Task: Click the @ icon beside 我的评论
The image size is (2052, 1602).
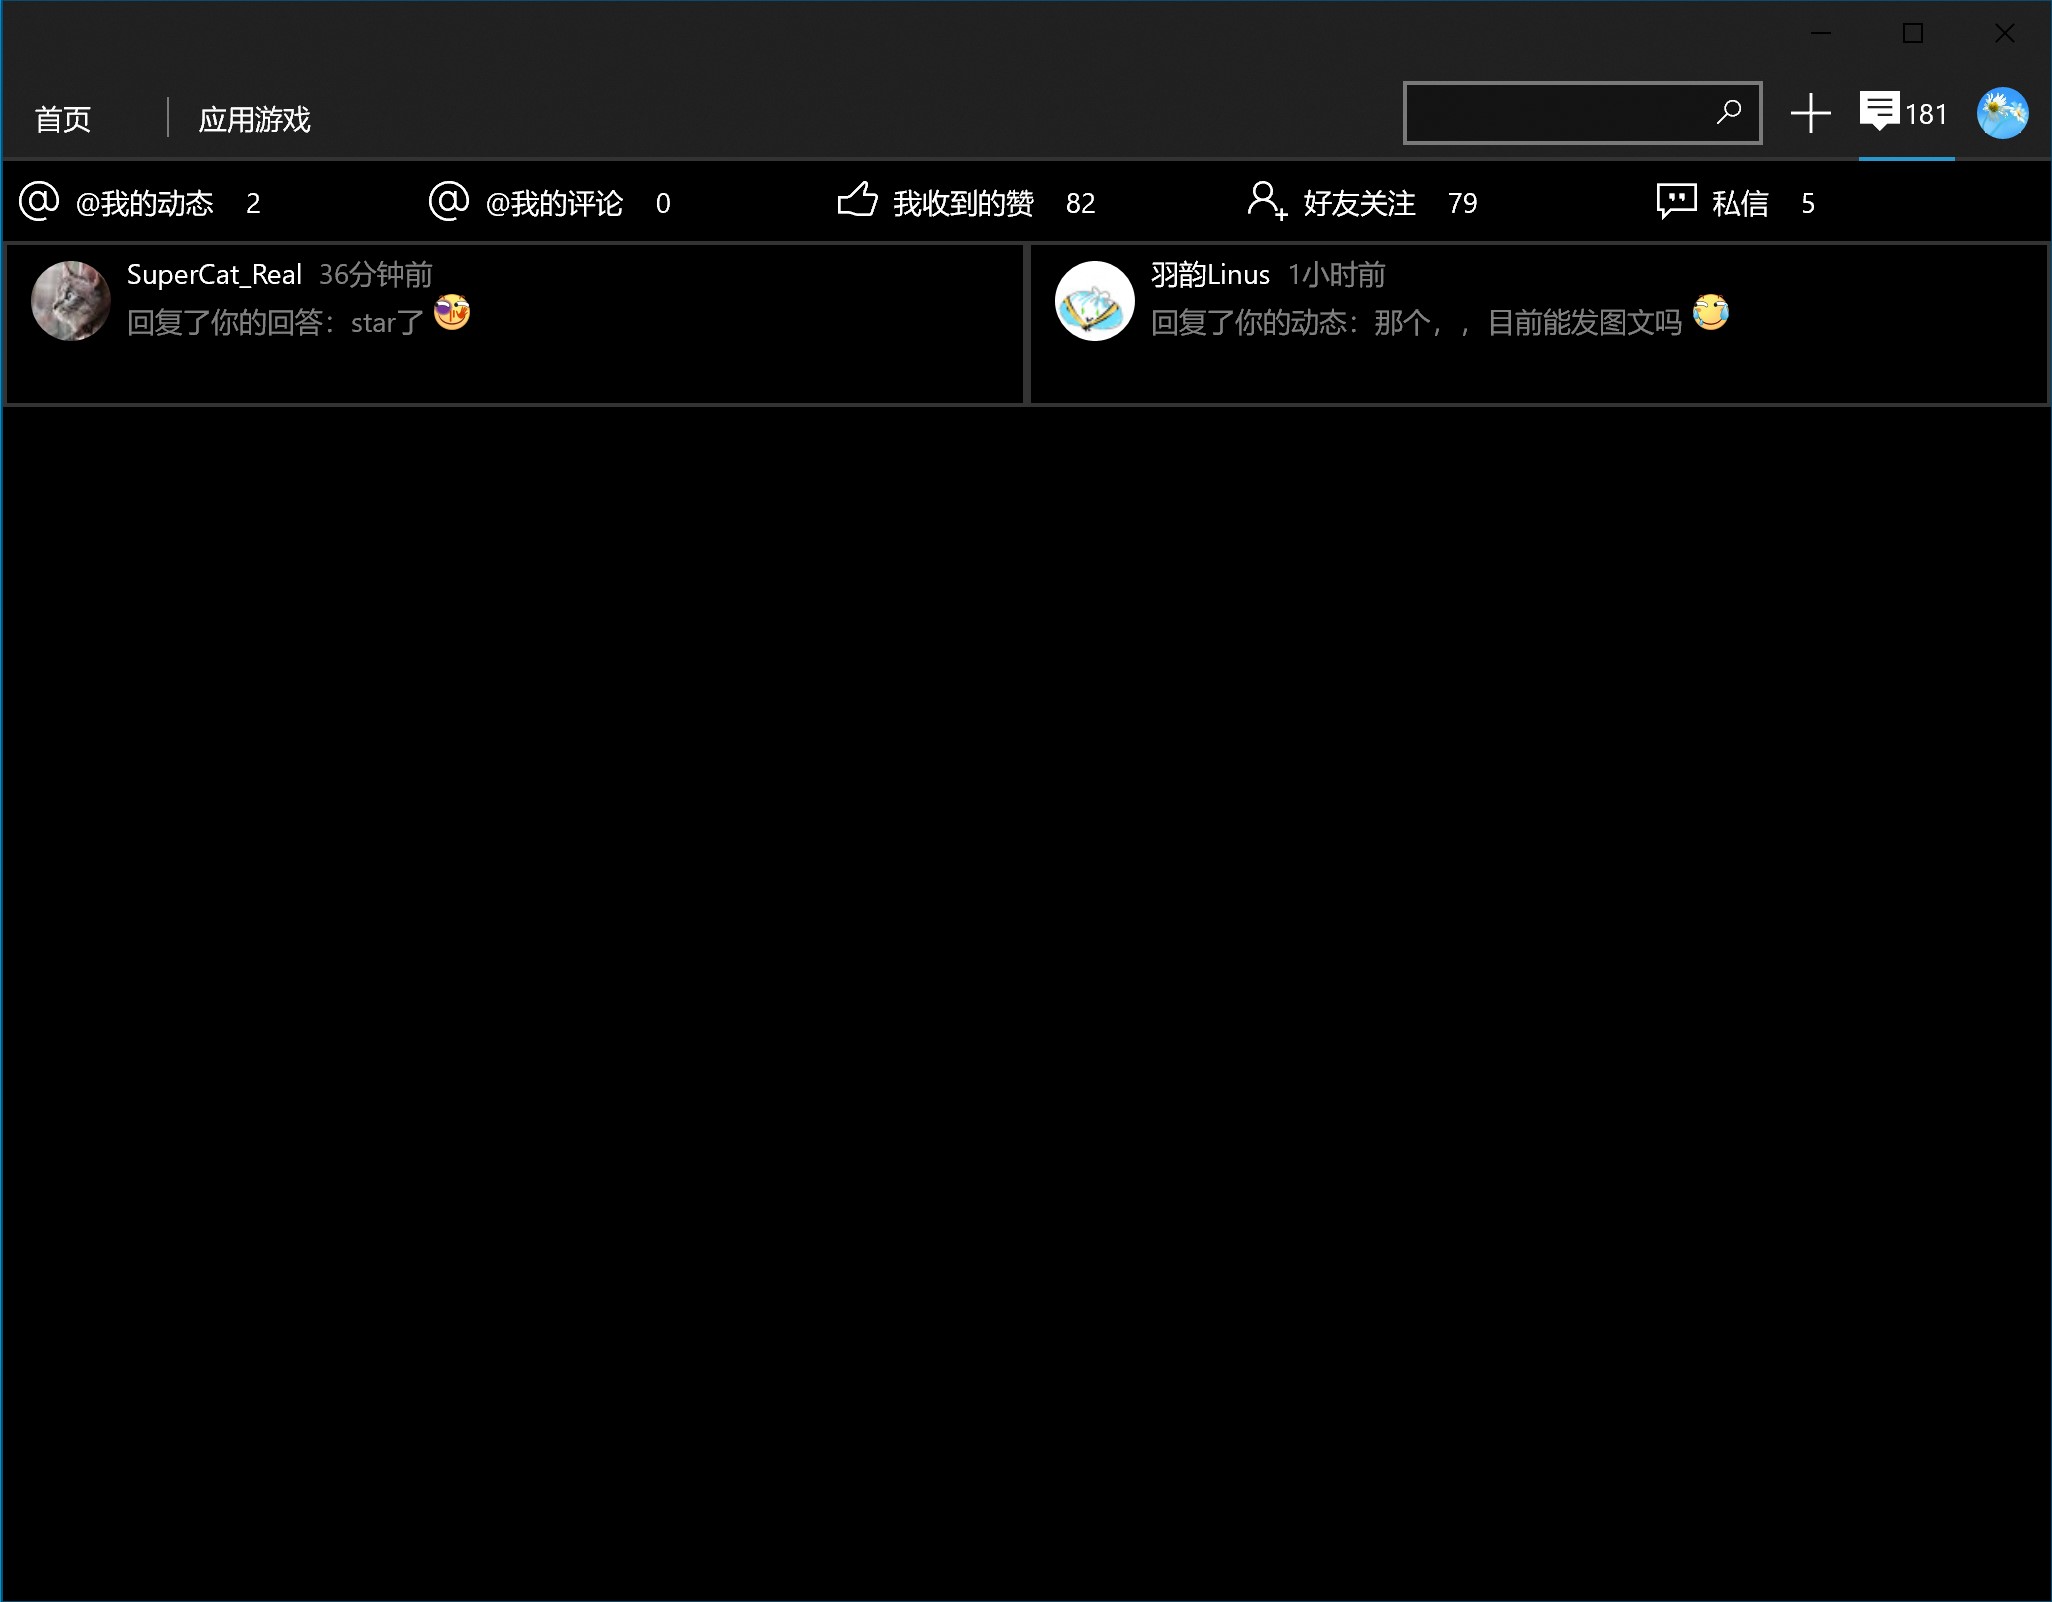Action: click(x=449, y=201)
